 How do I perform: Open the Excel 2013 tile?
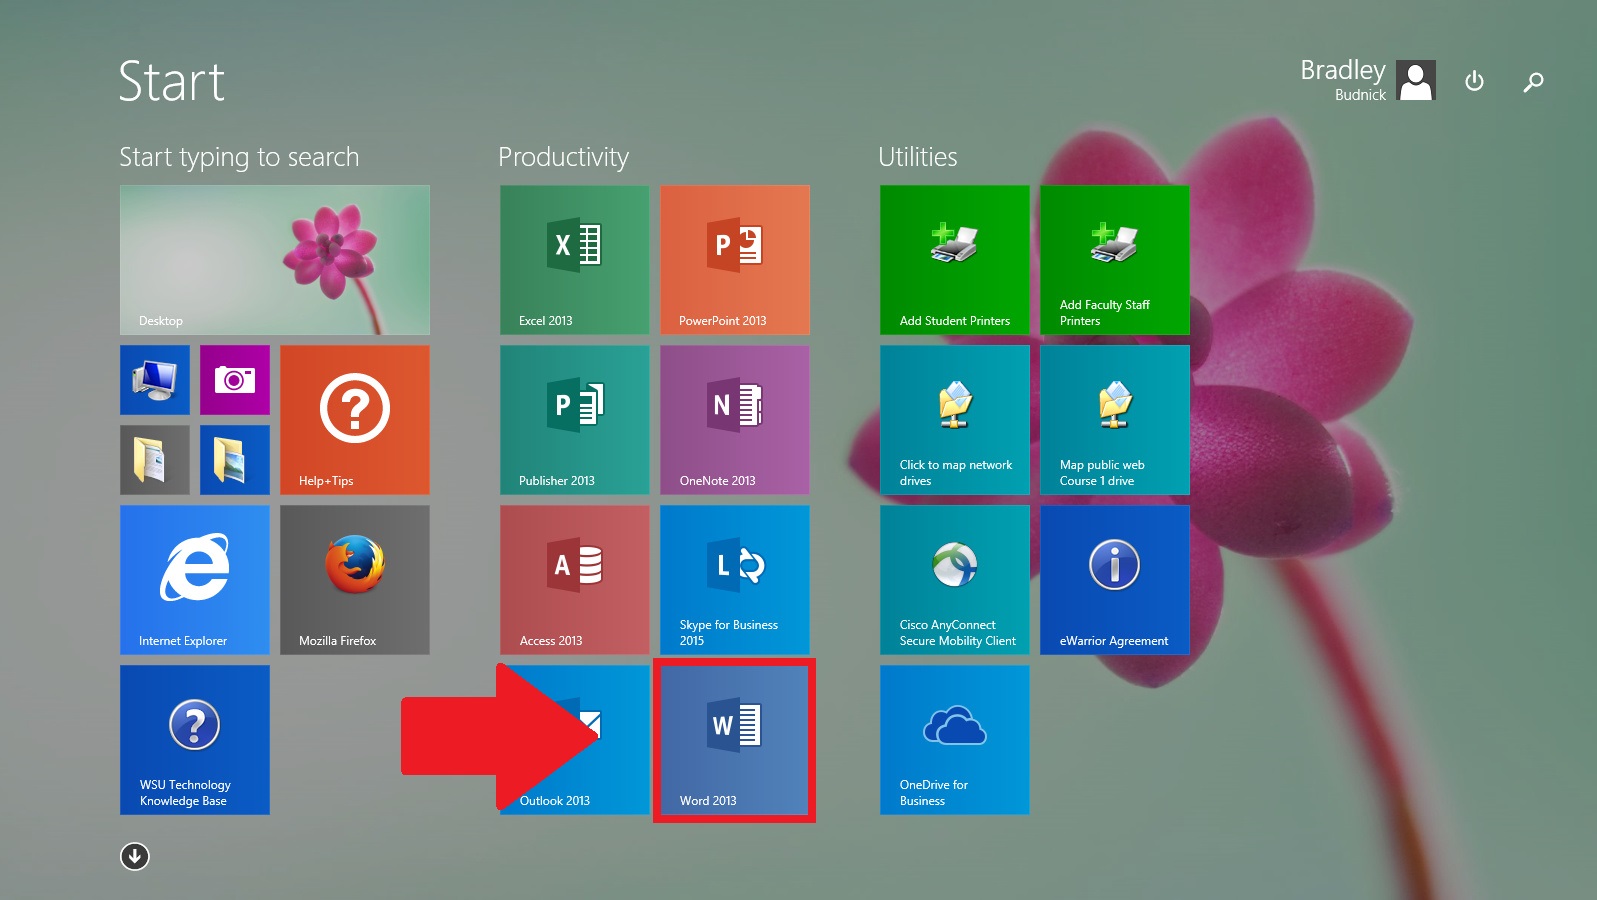click(574, 259)
